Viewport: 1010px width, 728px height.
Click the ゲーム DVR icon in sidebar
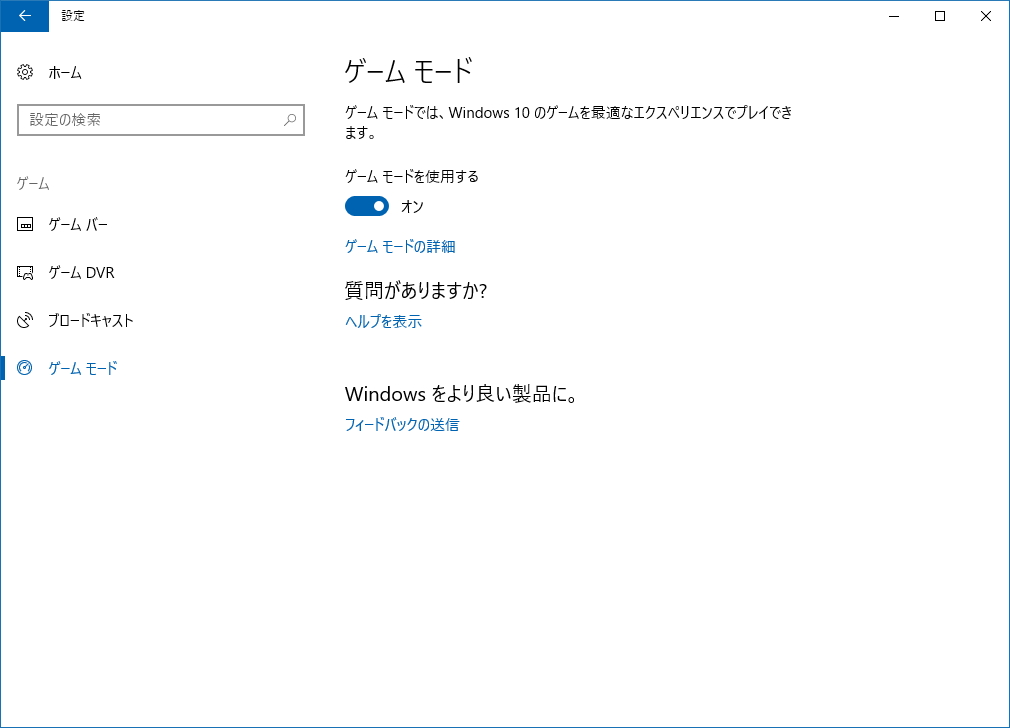pyautogui.click(x=24, y=273)
